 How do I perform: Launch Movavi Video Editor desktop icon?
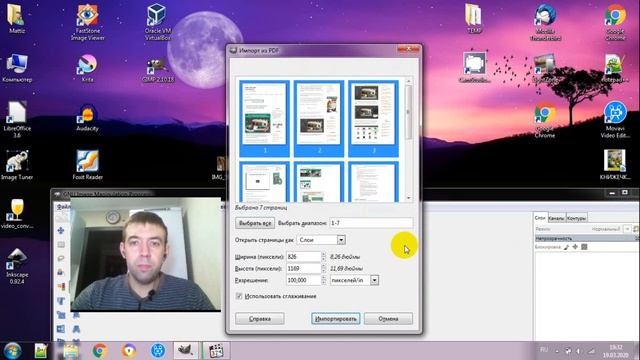[615, 120]
